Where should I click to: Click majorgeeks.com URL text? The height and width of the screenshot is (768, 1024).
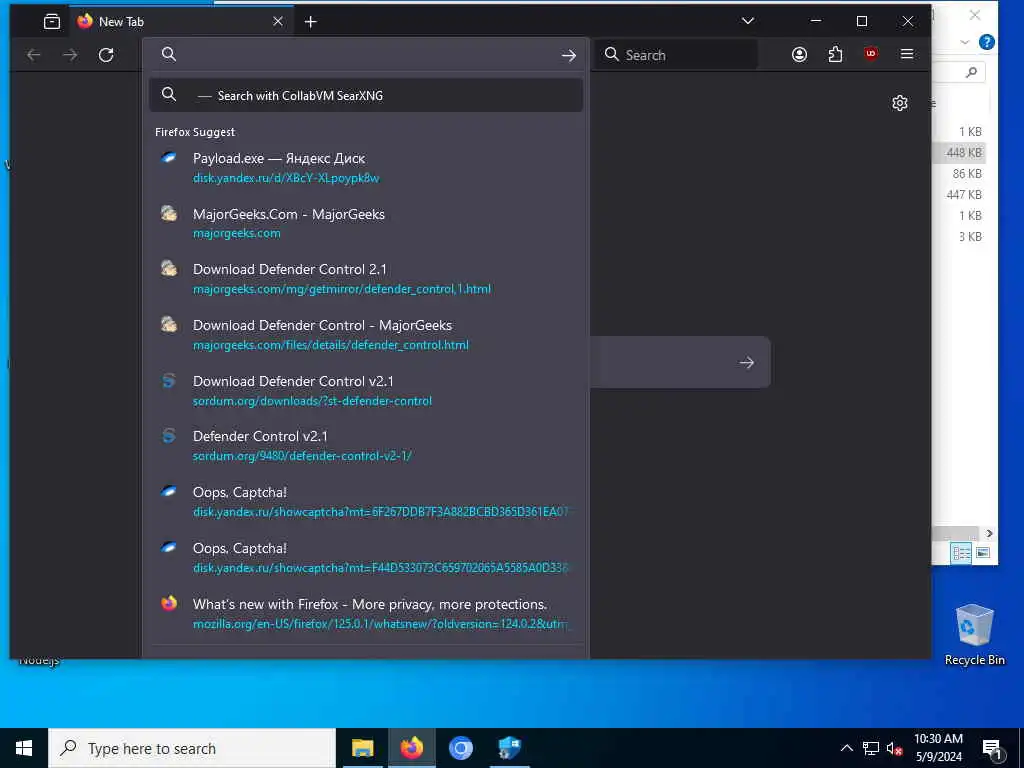point(236,233)
